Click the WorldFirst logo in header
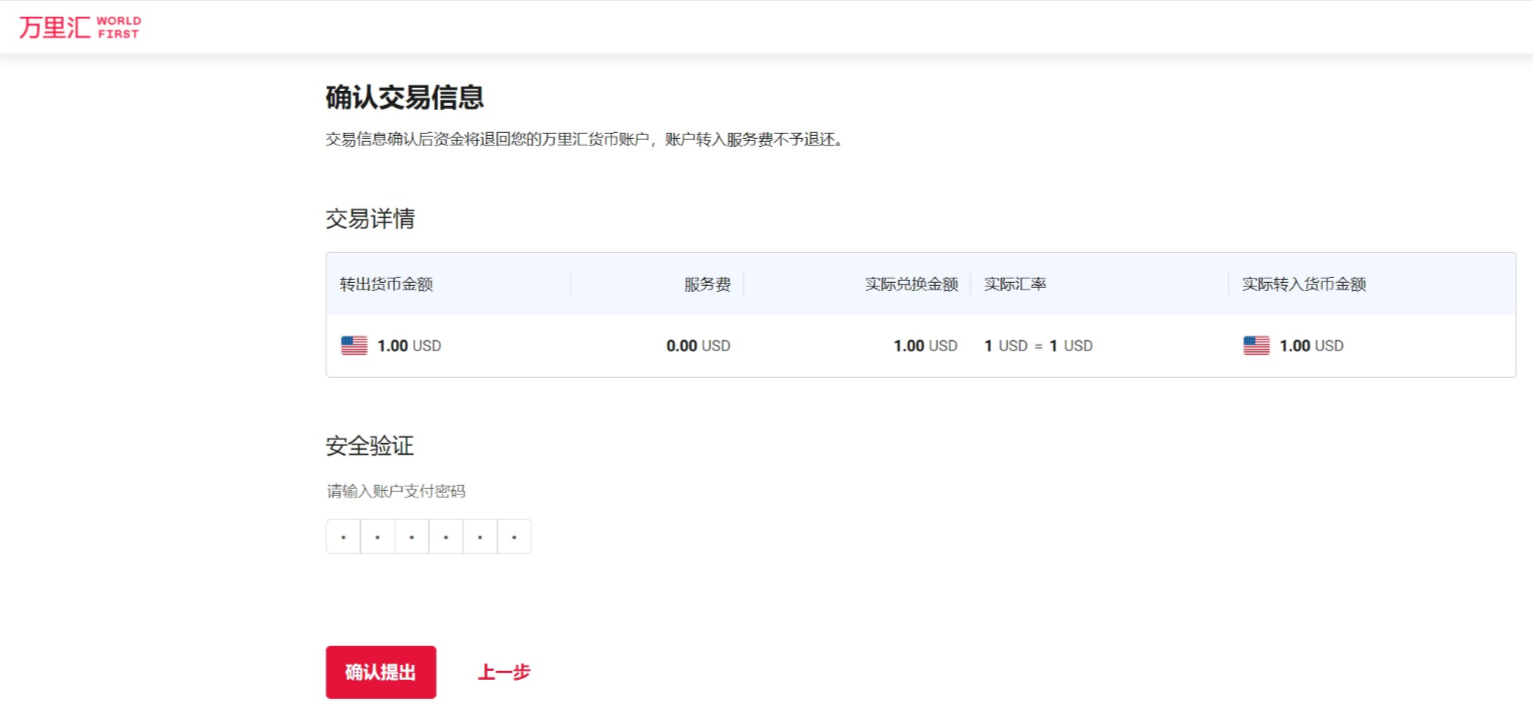 (x=80, y=27)
